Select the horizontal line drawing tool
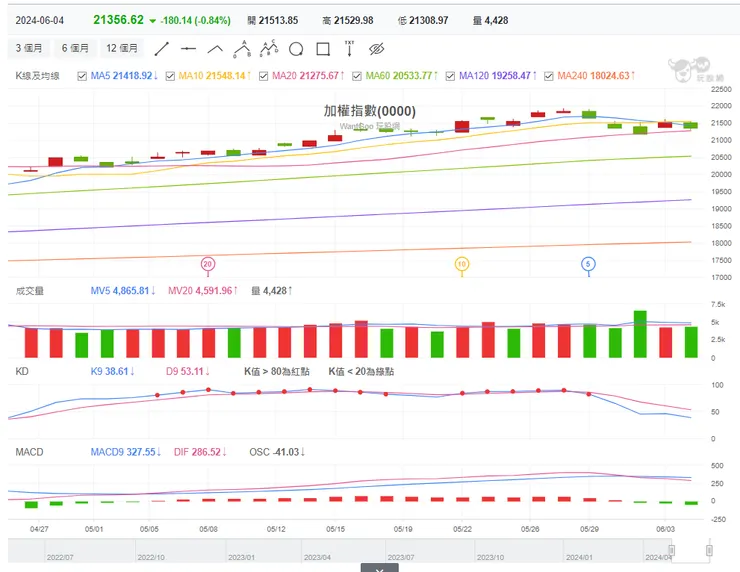 tap(188, 49)
